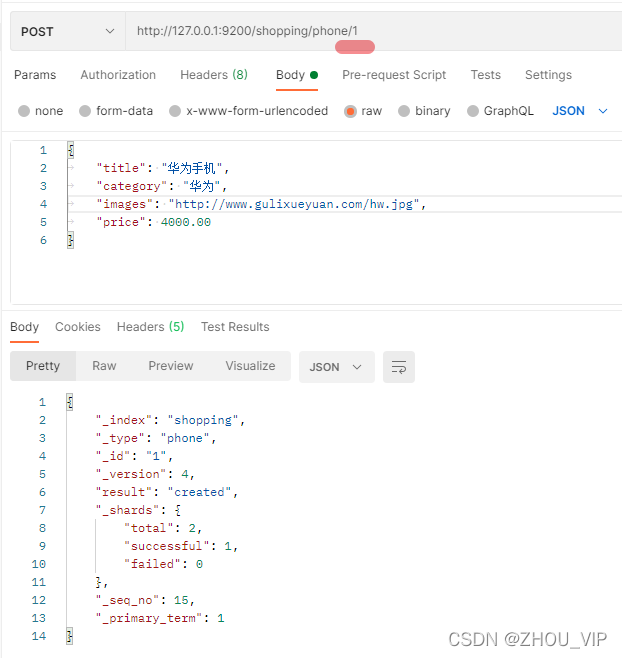622x658 pixels.
Task: Click the "successful": 1 response line
Action: click(181, 546)
